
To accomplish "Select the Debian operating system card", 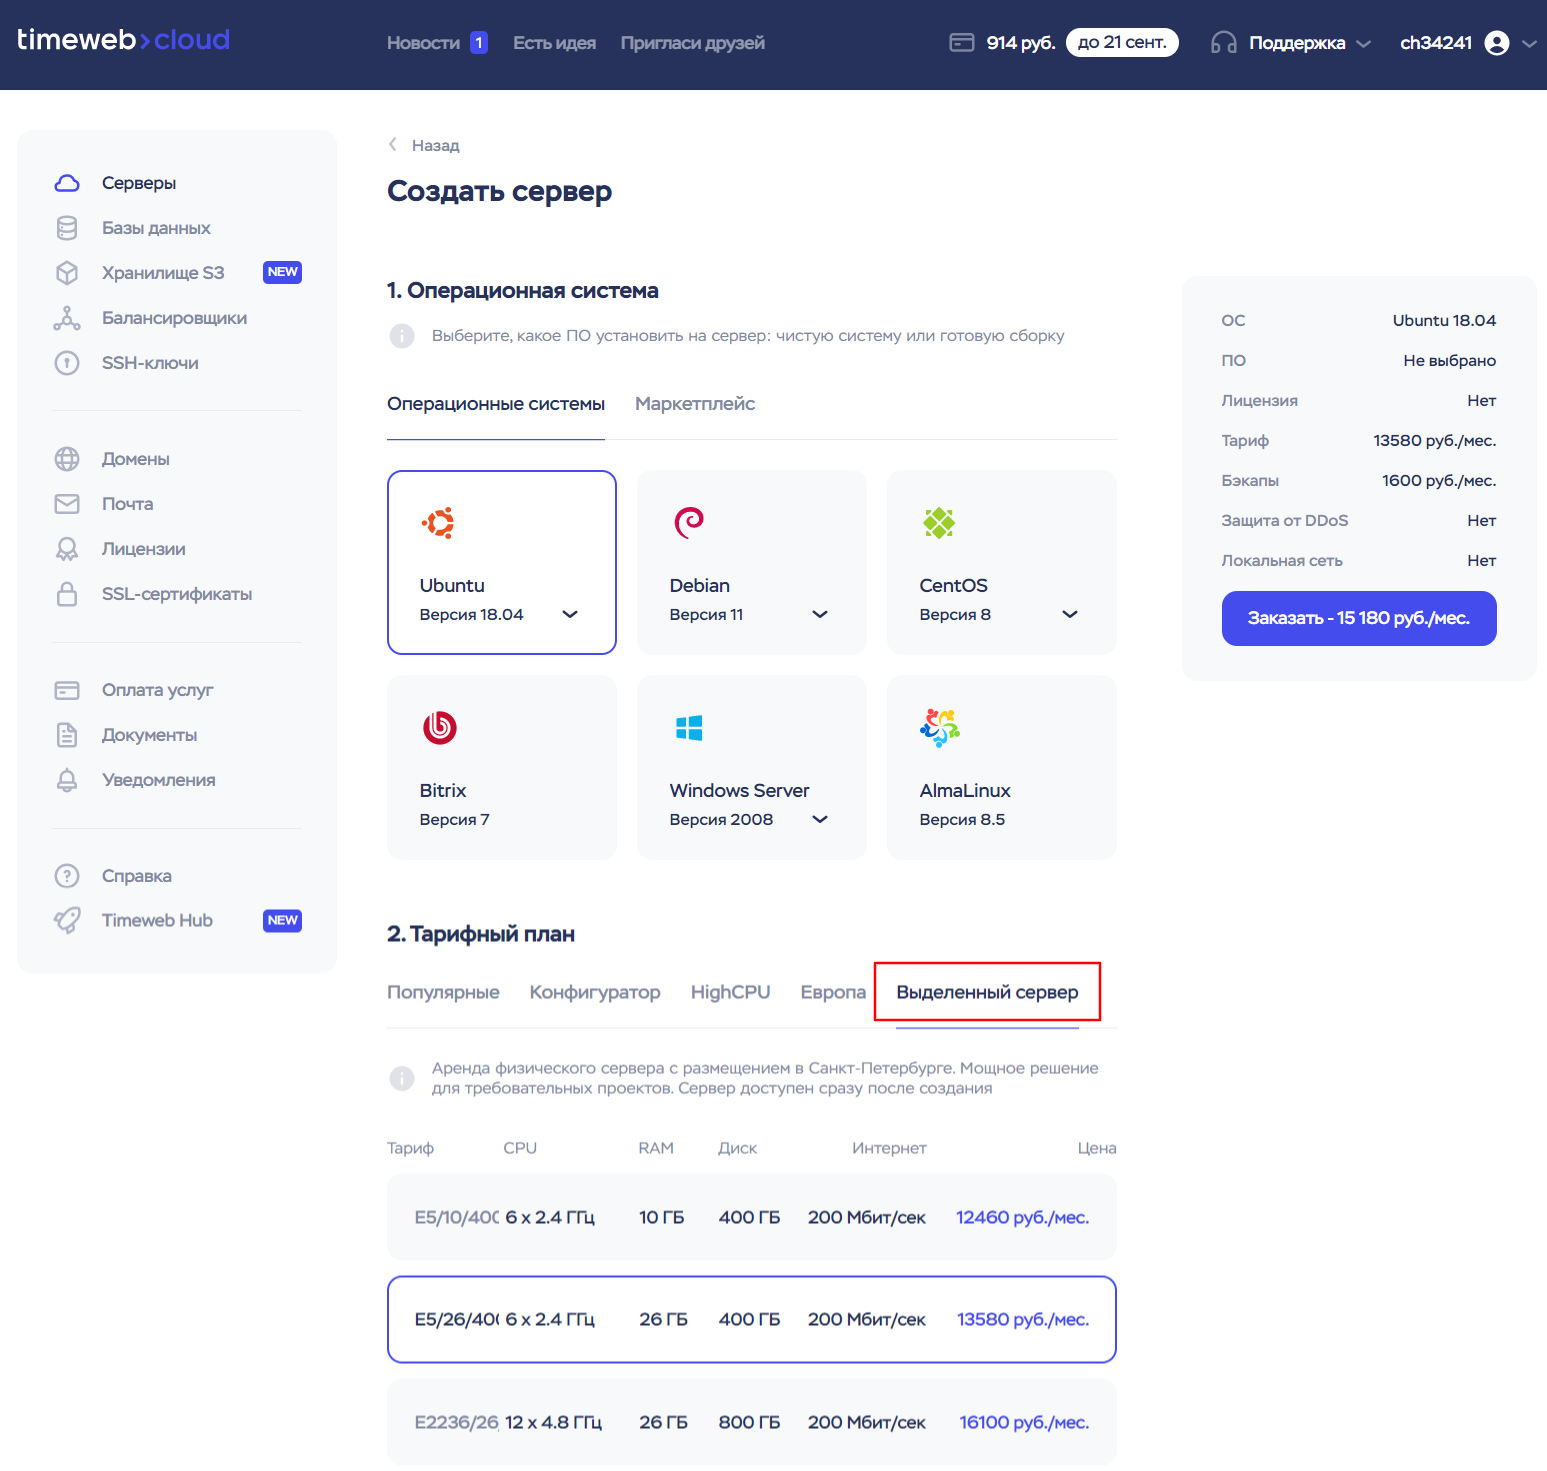I will point(751,562).
